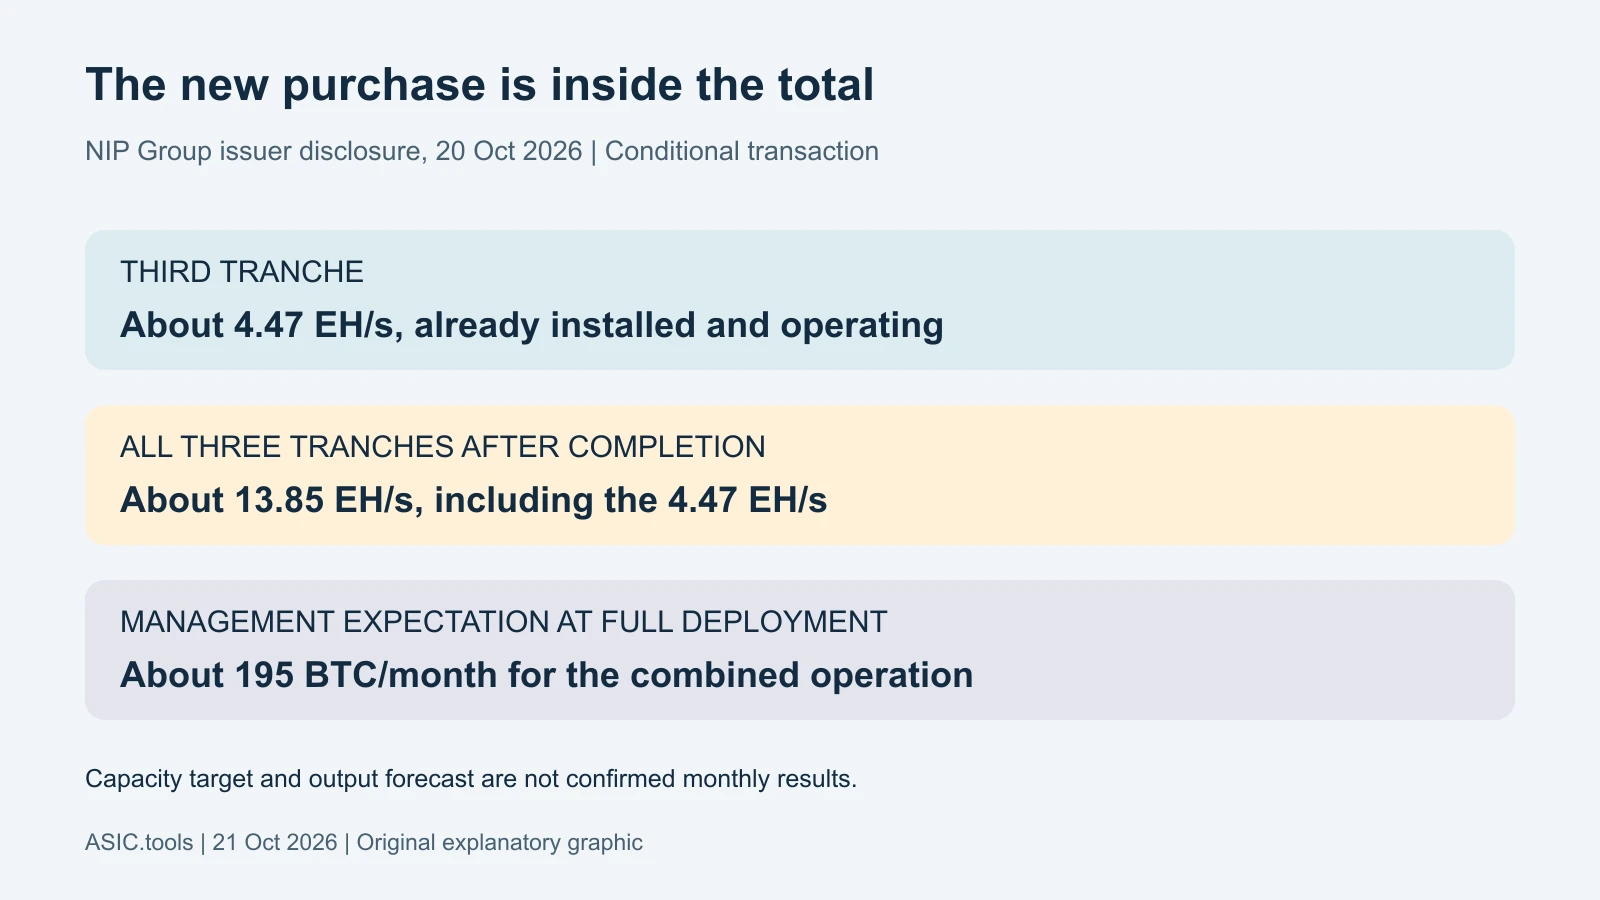
Task: Select 'About 4.47 EH/s, already installed and operating'
Action: click(532, 326)
